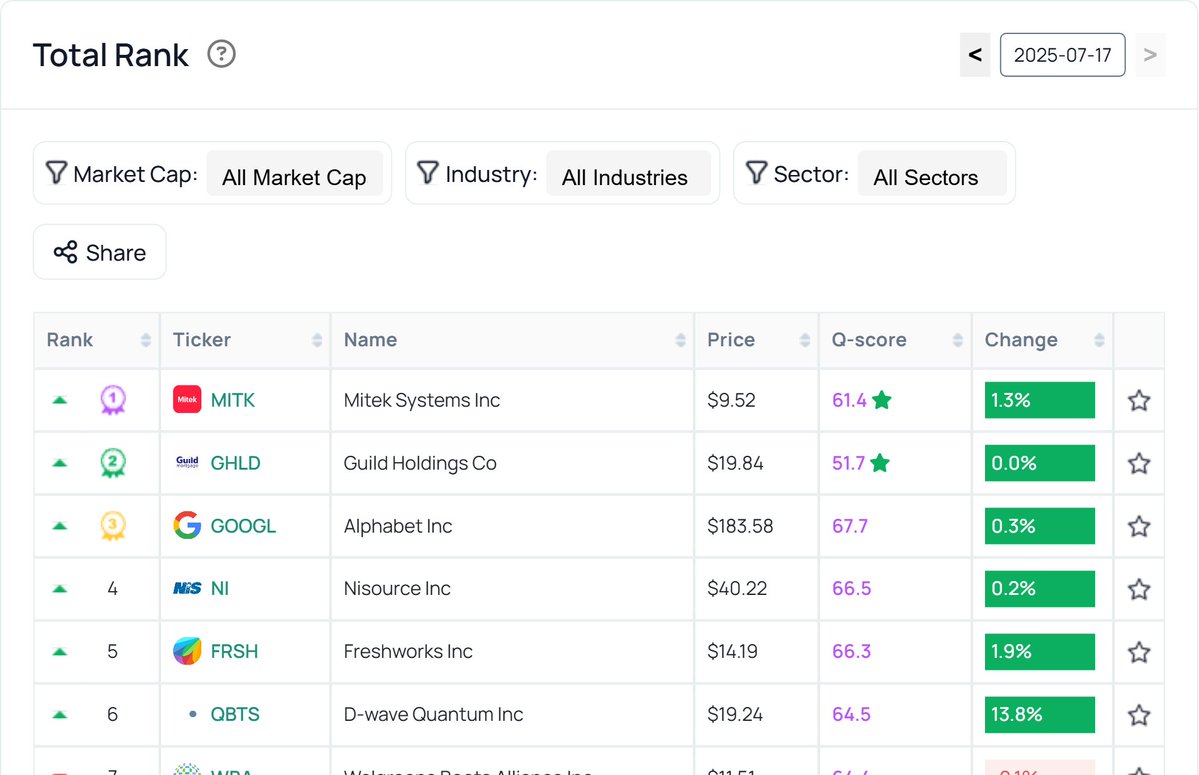Image resolution: width=1199 pixels, height=775 pixels.
Task: Click the rank number 4 cell
Action: tap(112, 589)
